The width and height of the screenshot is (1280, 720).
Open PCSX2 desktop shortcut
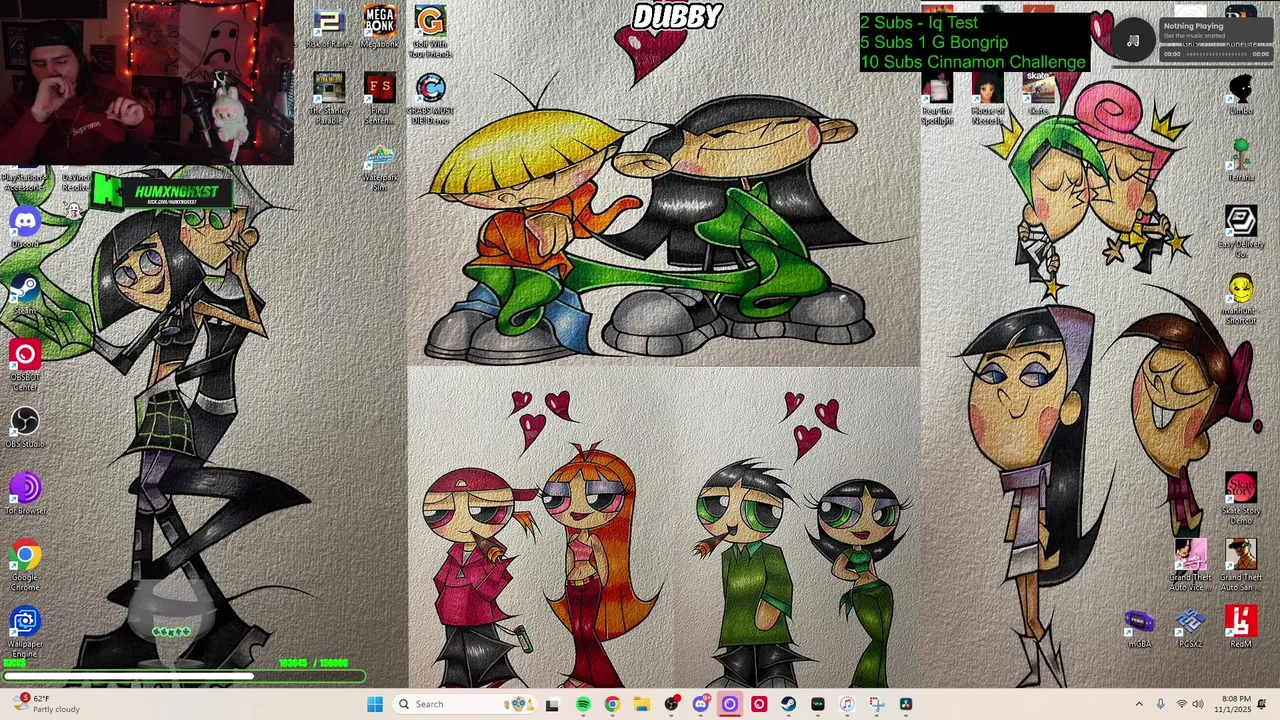[x=1190, y=628]
